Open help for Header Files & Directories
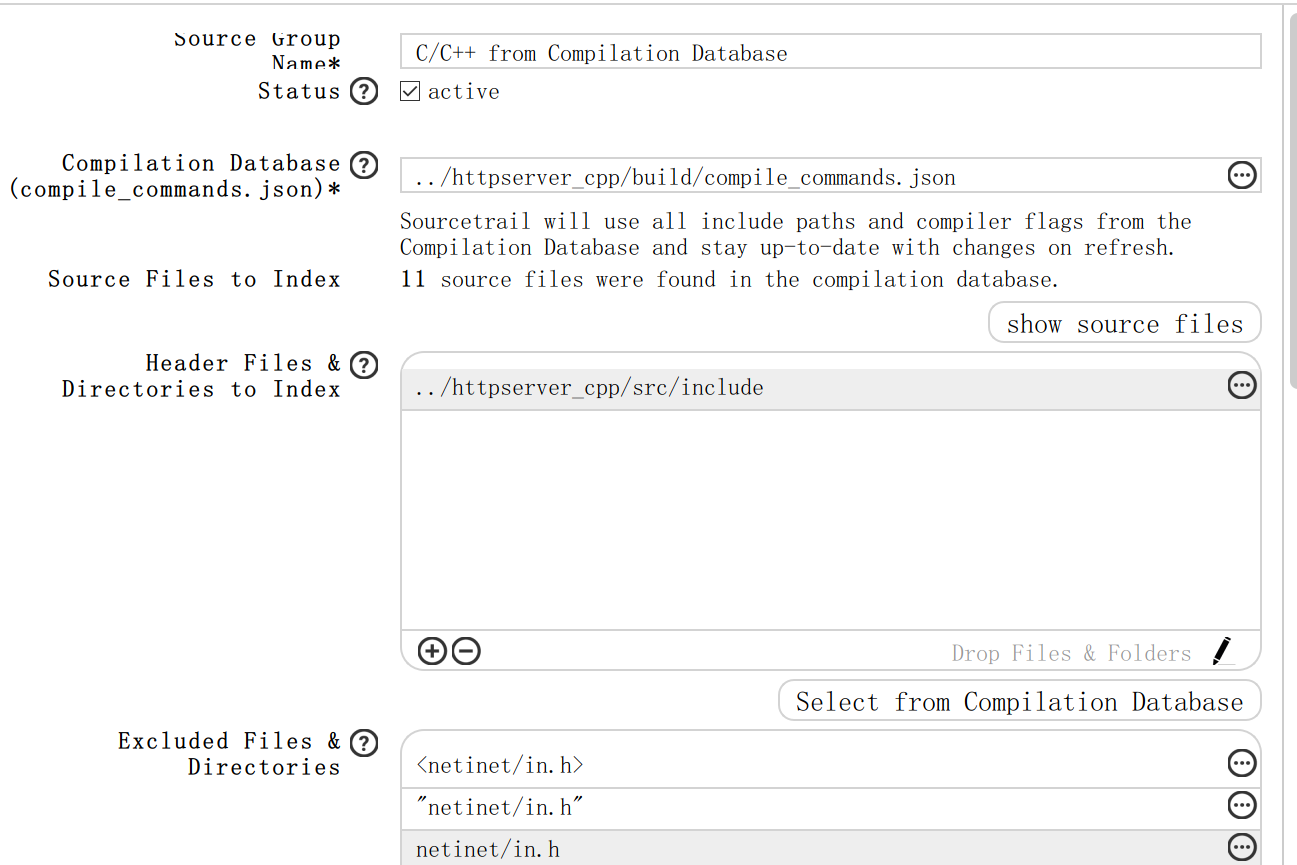The height and width of the screenshot is (865, 1297). pos(364,364)
